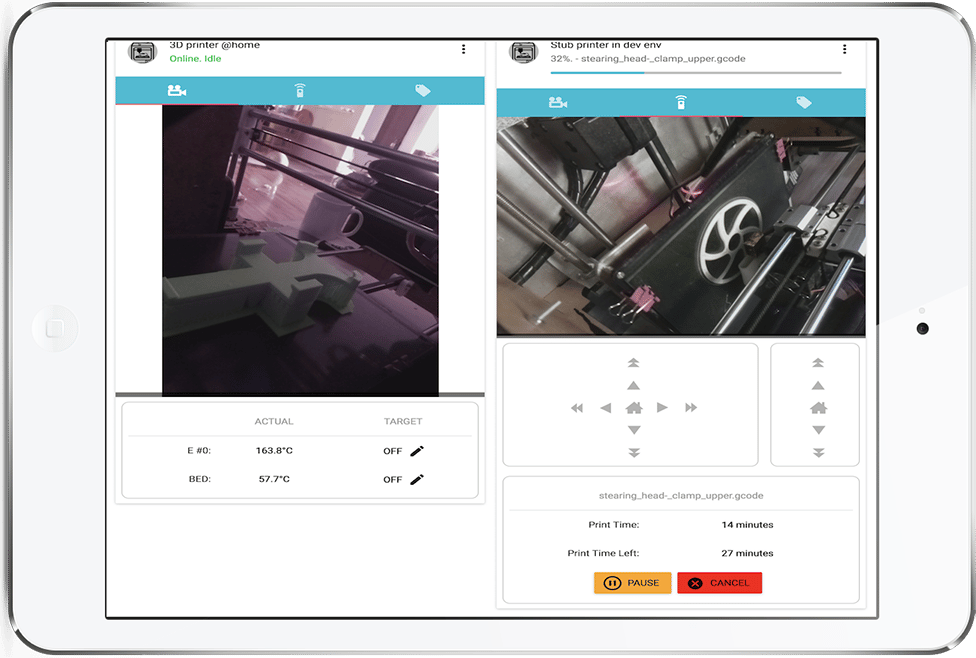This screenshot has width=976, height=658.
Task: Home the Z axis
Action: tap(819, 408)
